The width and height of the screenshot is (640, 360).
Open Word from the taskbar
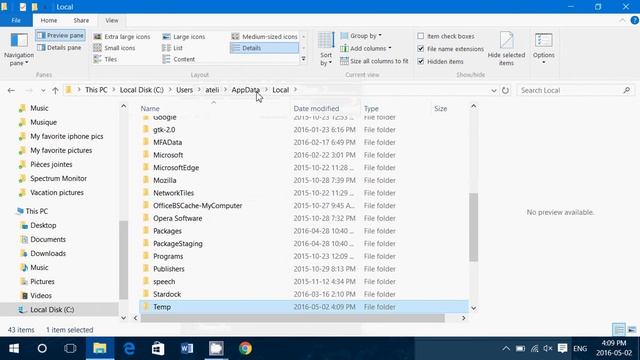(187, 349)
